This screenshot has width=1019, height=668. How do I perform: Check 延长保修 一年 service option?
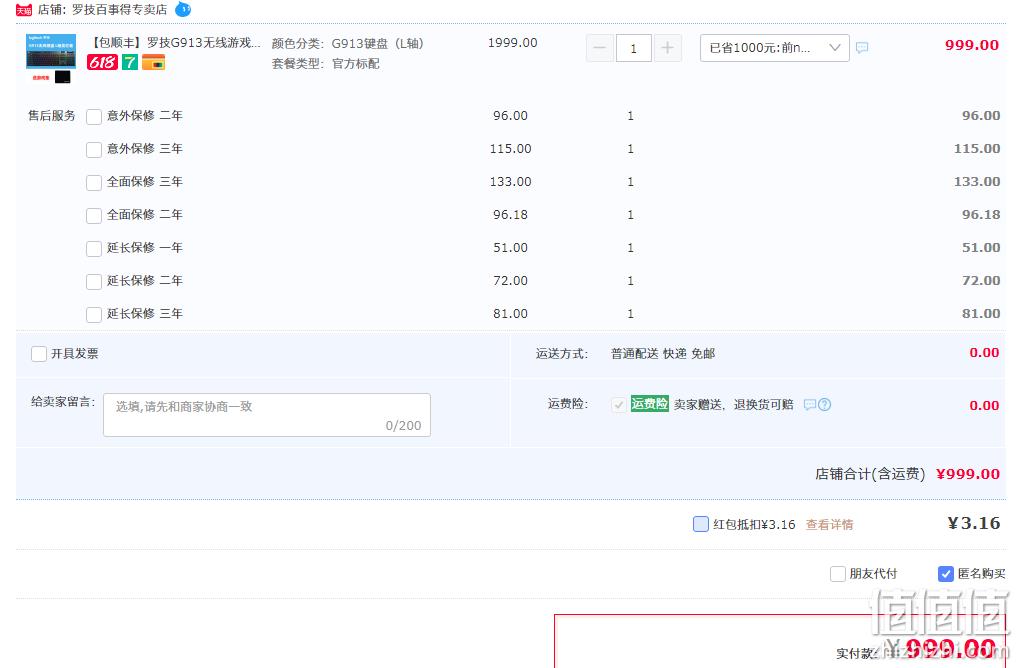pos(94,248)
